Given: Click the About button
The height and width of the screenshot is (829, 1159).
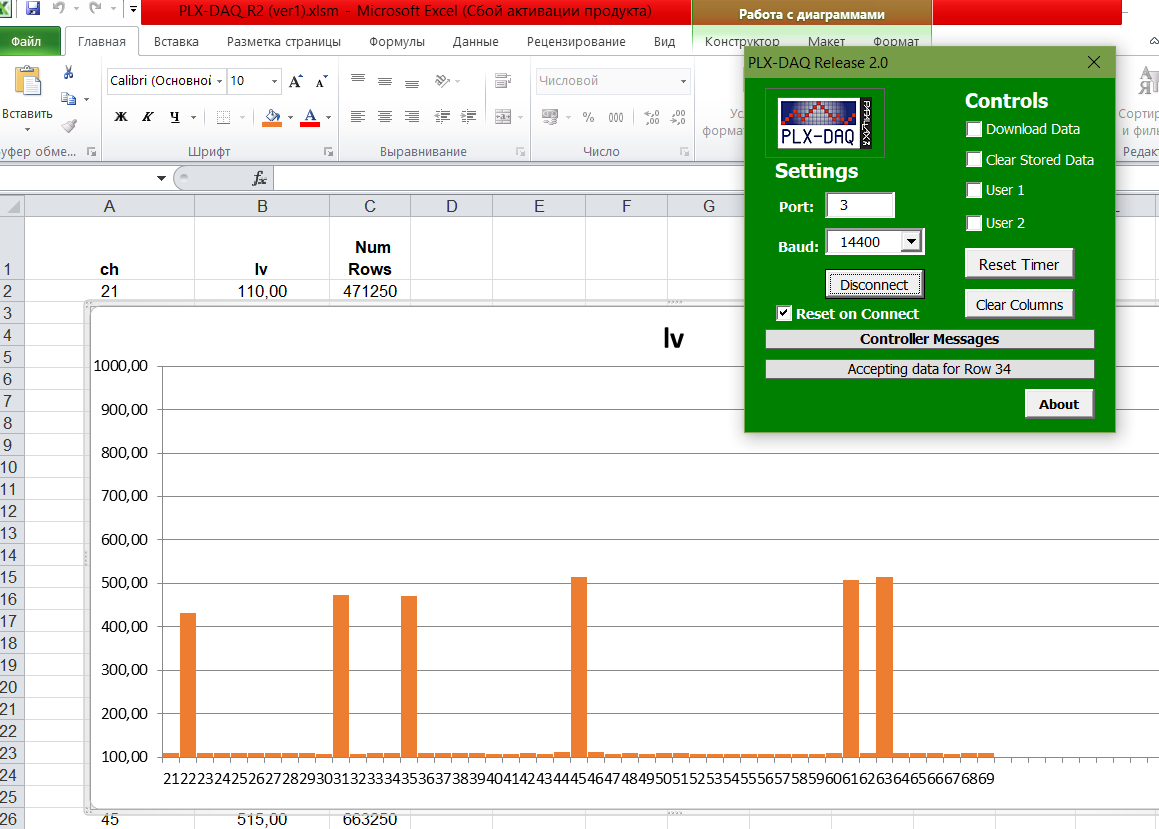Looking at the screenshot, I should pyautogui.click(x=1058, y=404).
